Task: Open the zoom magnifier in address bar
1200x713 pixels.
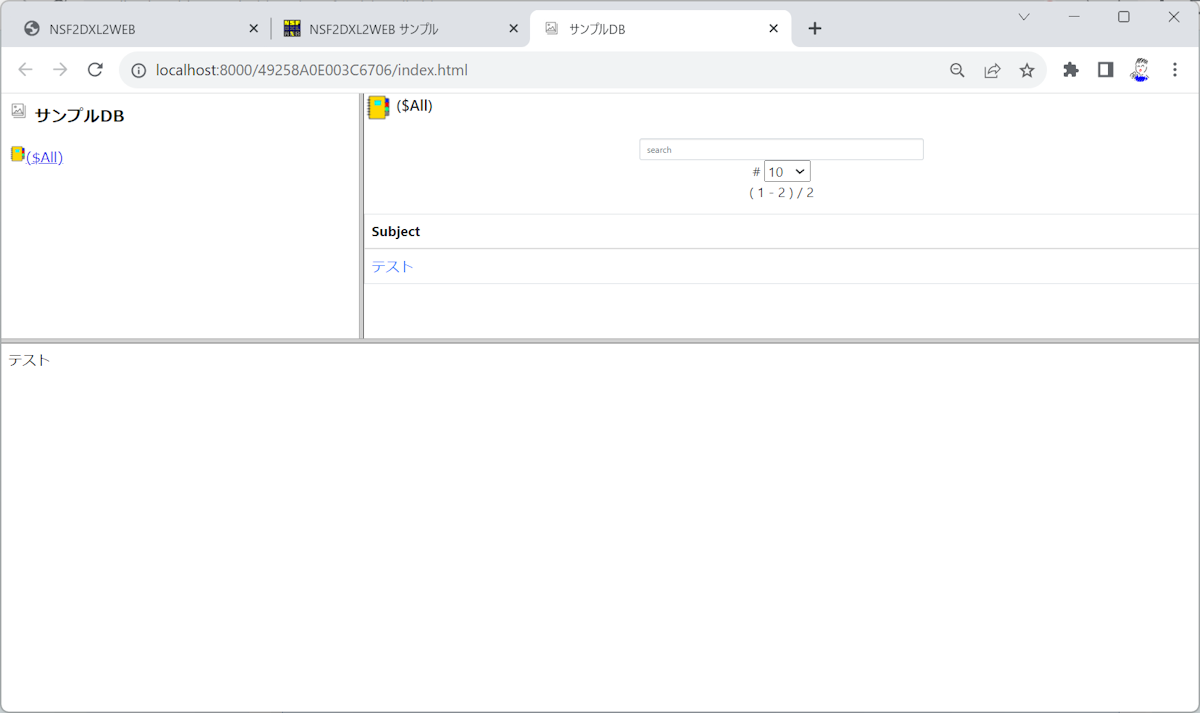Action: [957, 70]
